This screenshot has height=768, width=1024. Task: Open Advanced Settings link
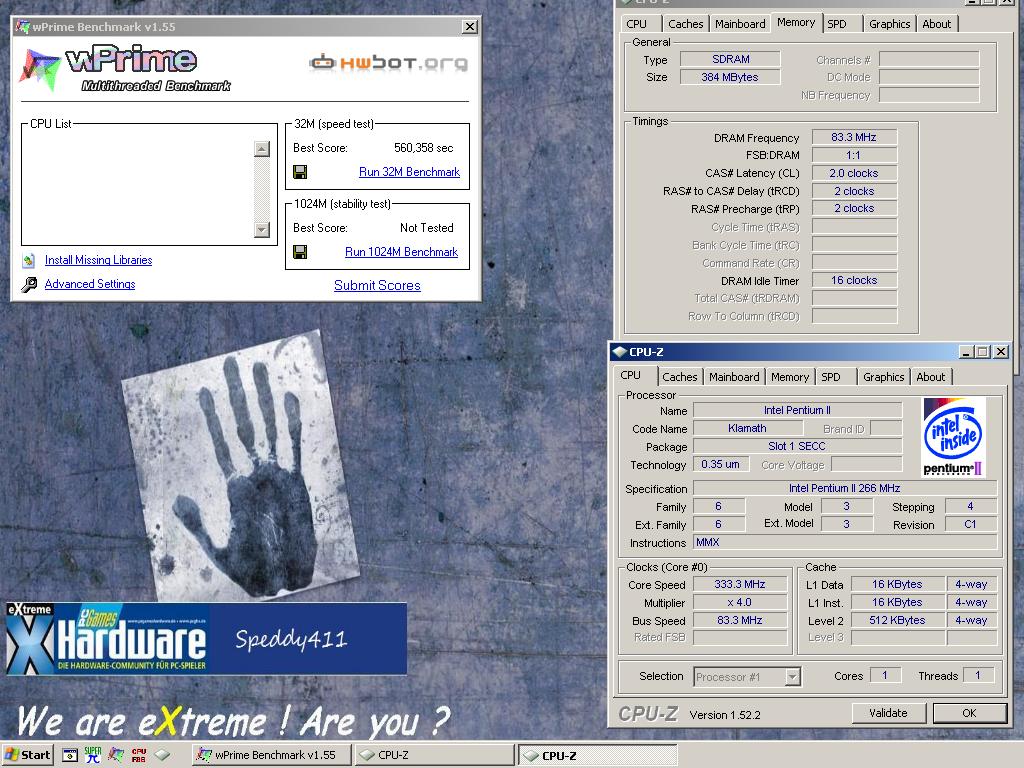pyautogui.click(x=90, y=284)
